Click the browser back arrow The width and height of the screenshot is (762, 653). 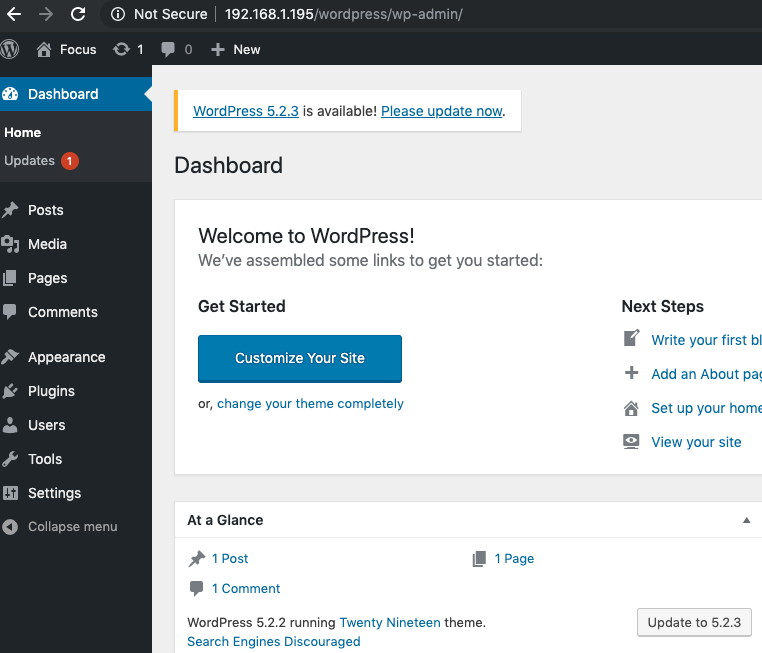(14, 14)
